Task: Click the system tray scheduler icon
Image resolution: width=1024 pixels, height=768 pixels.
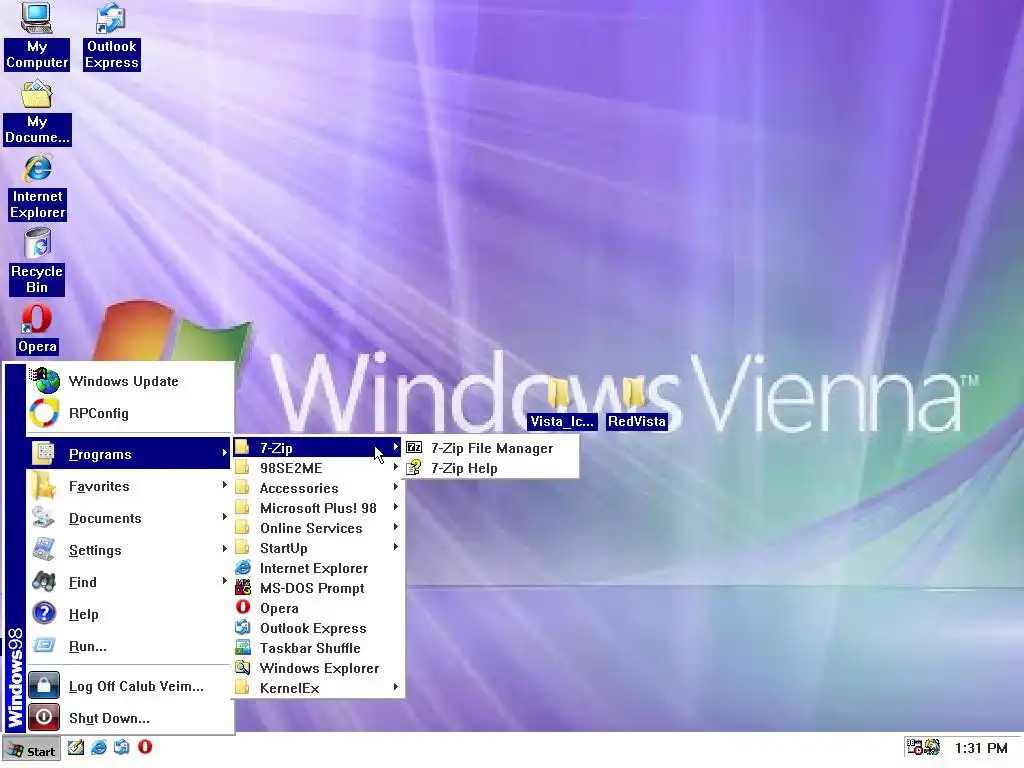Action: pyautogui.click(x=914, y=747)
